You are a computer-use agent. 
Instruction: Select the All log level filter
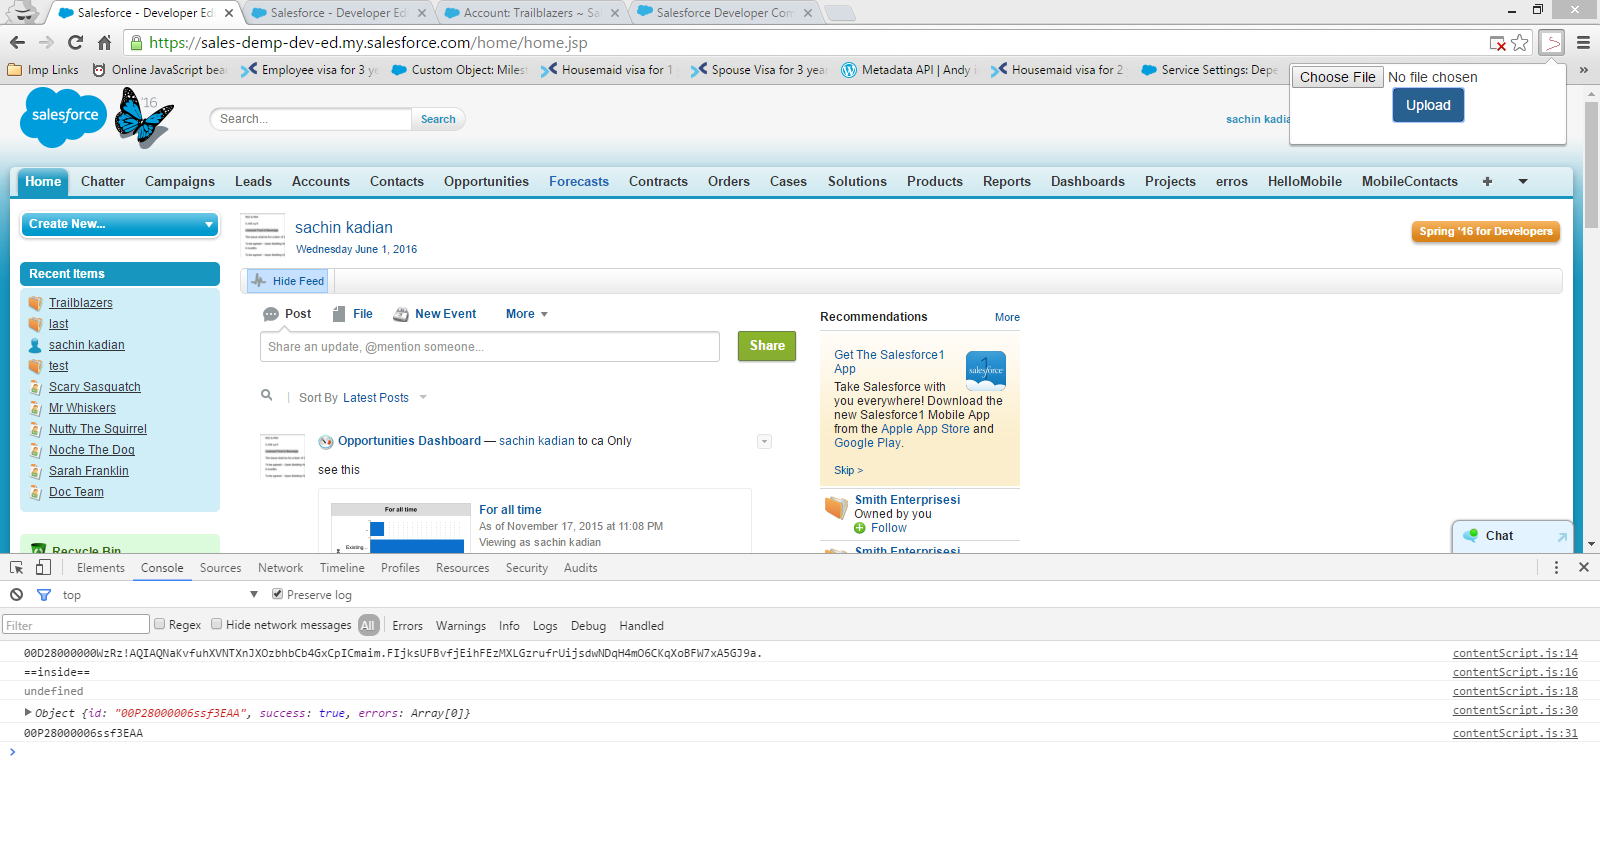(368, 625)
